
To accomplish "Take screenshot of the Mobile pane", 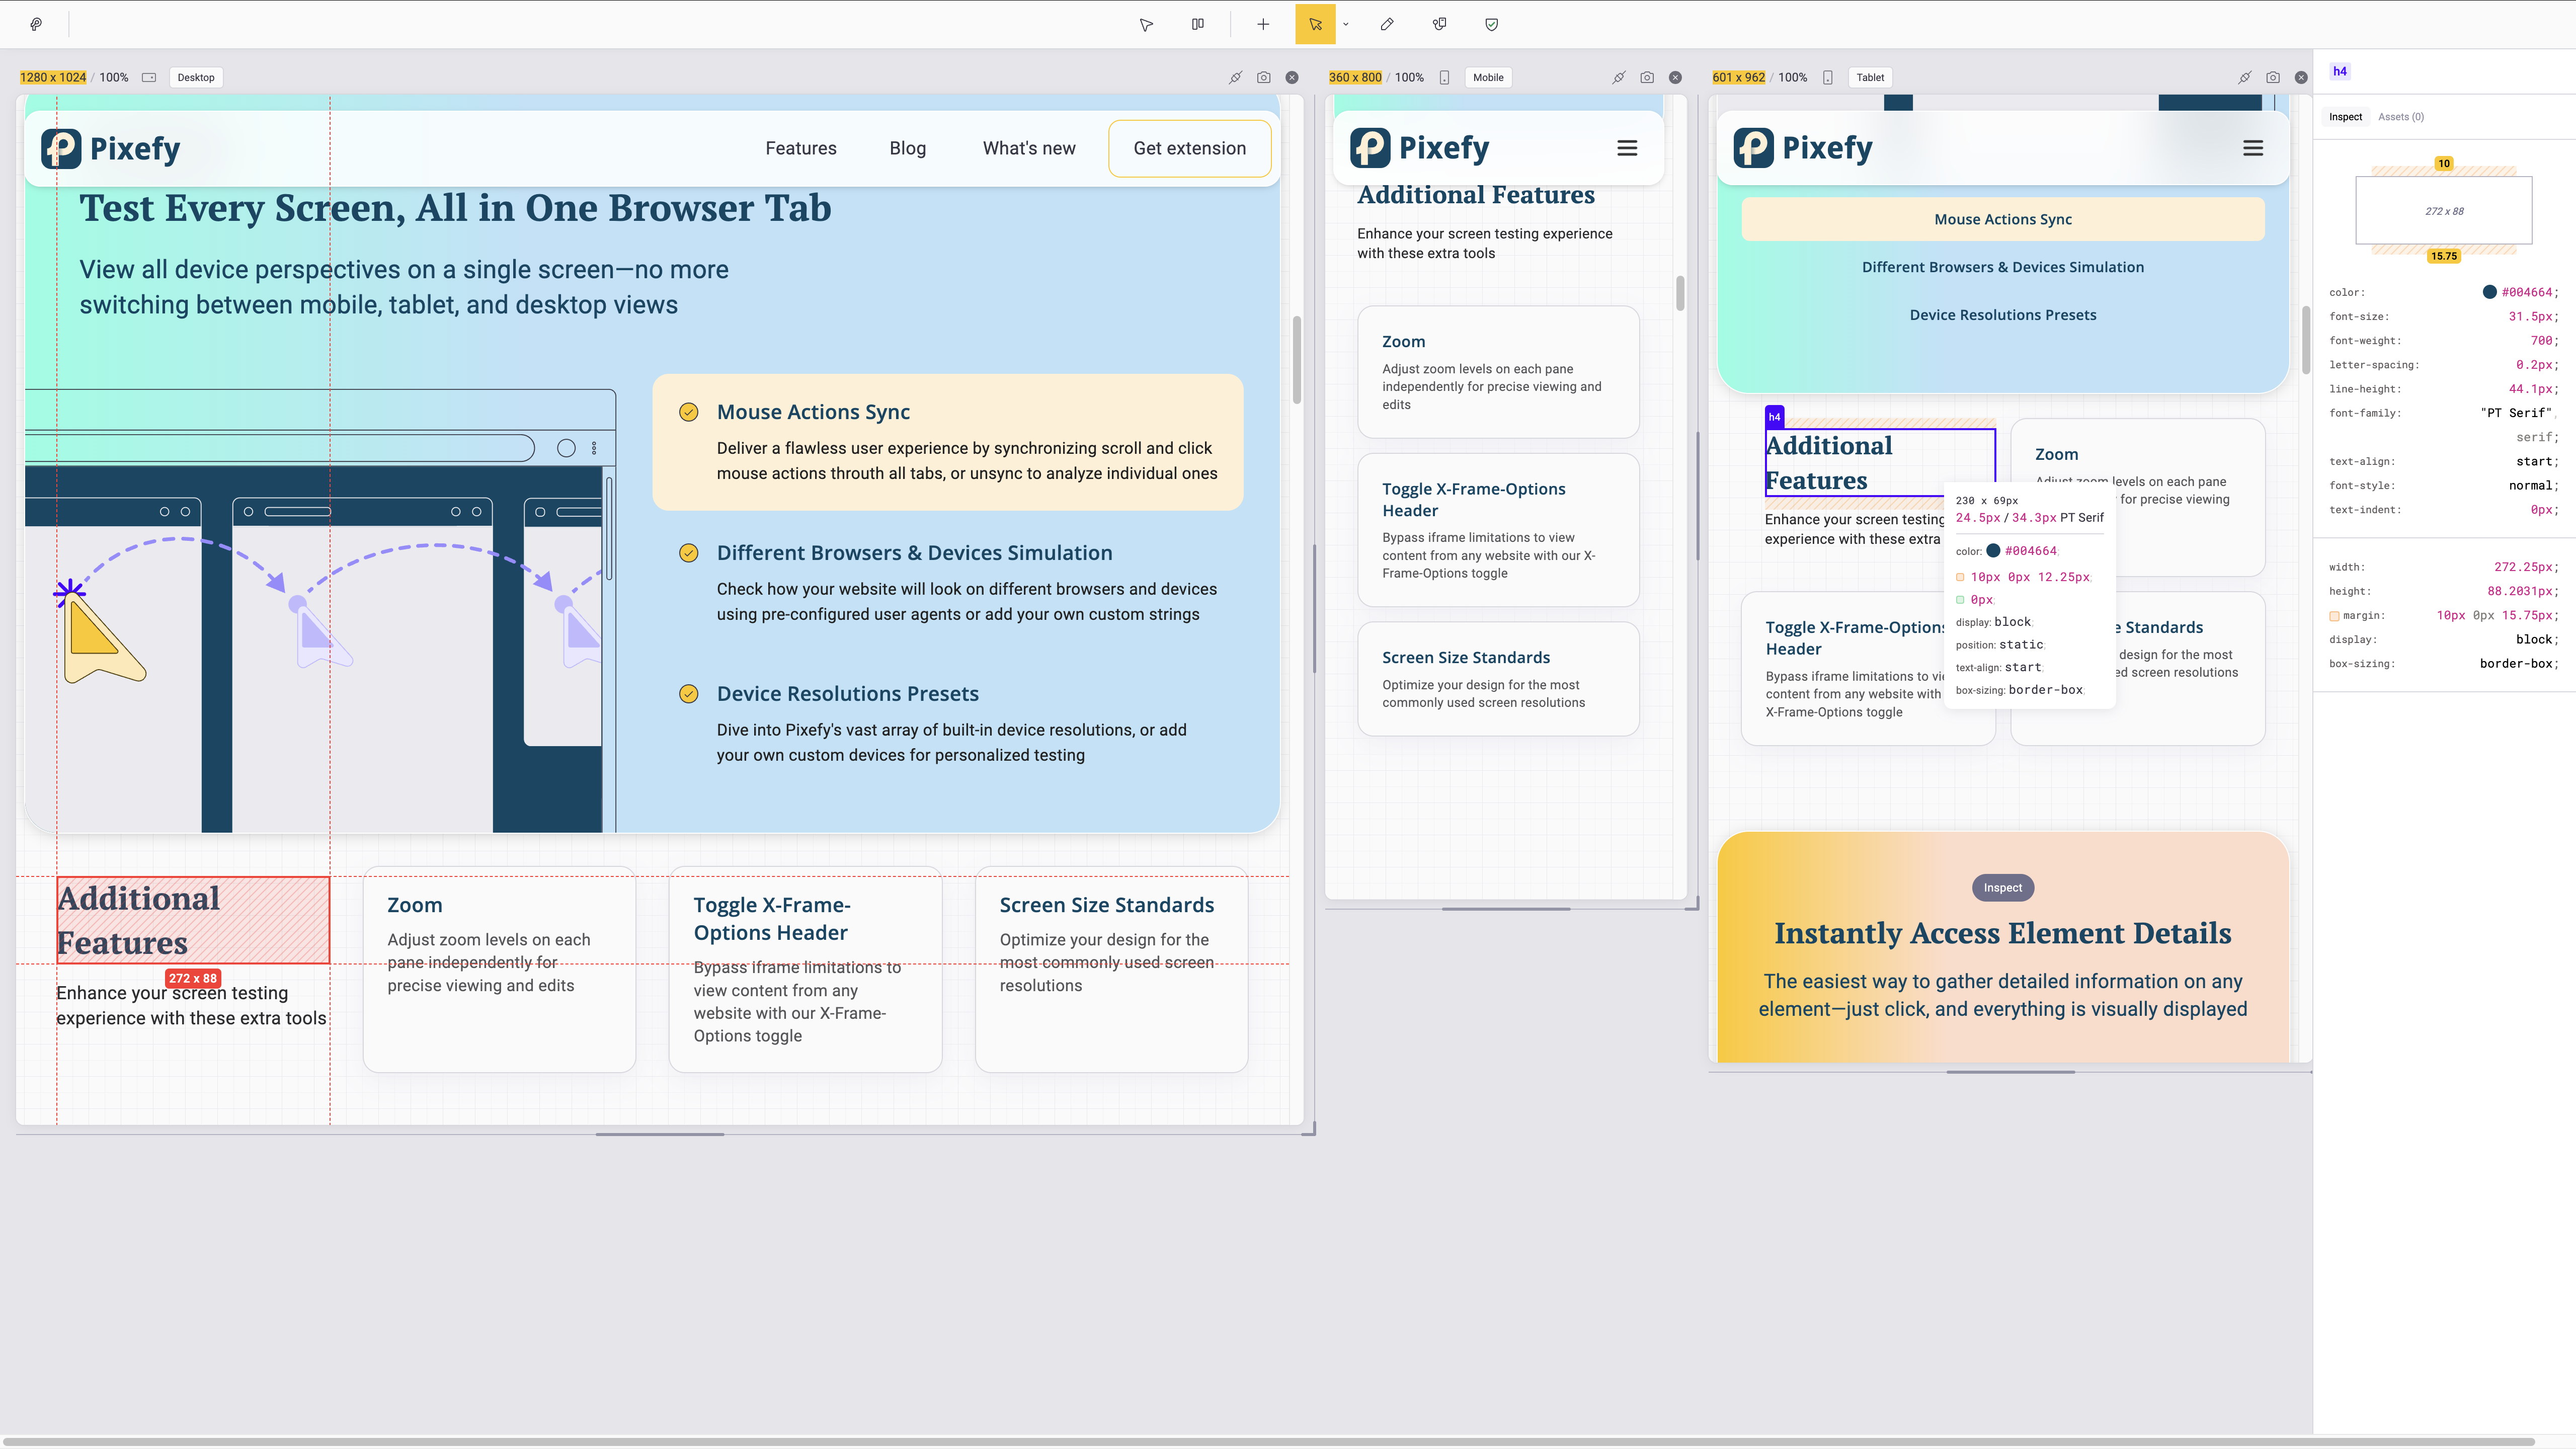I will [x=1647, y=77].
